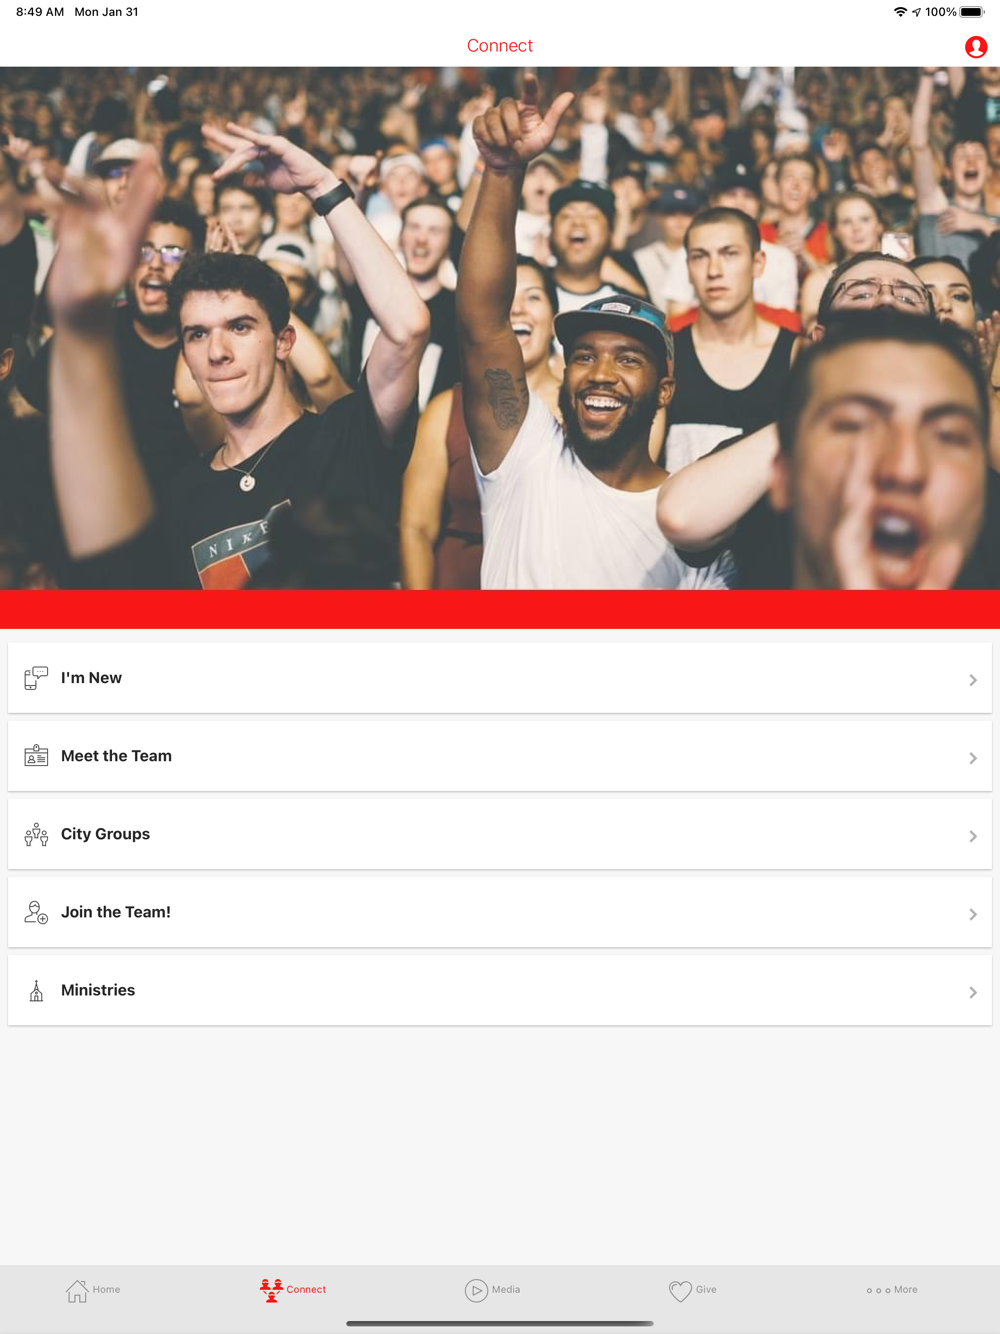Image resolution: width=1000 pixels, height=1334 pixels.
Task: Expand the Ministries chevron
Action: 973,992
